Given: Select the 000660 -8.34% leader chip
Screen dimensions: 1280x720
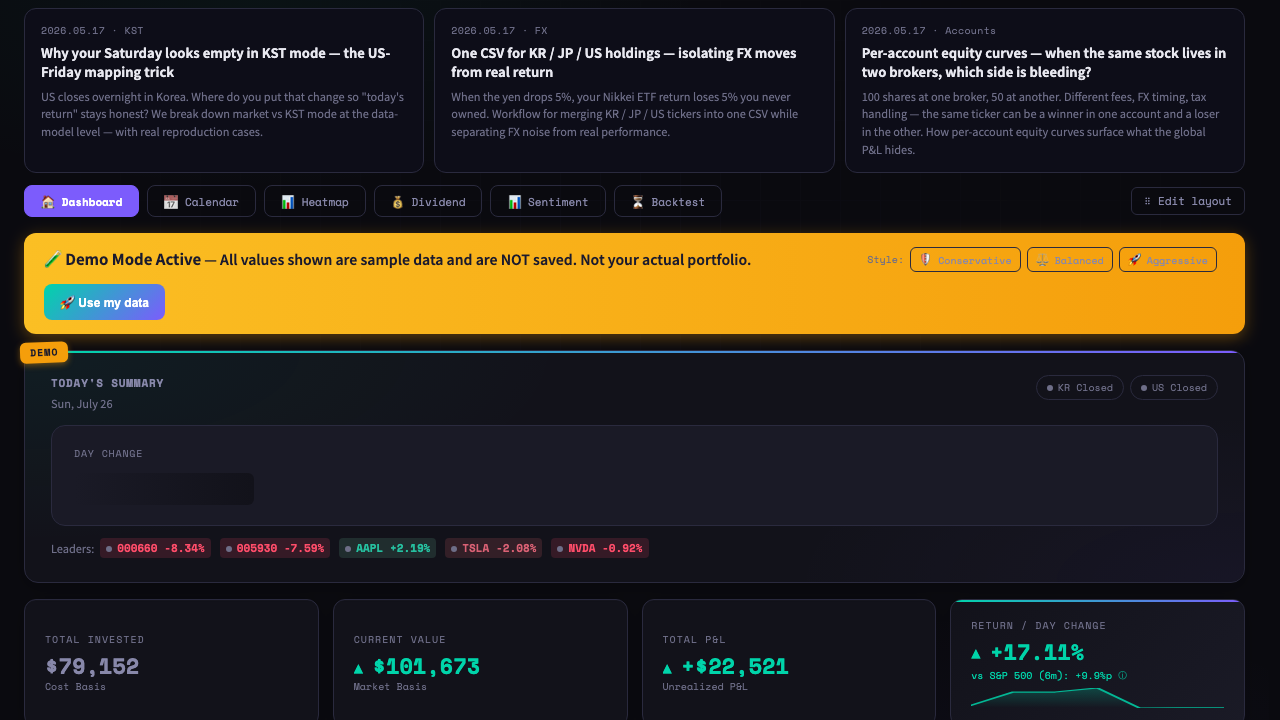Looking at the screenshot, I should pyautogui.click(x=155, y=548).
